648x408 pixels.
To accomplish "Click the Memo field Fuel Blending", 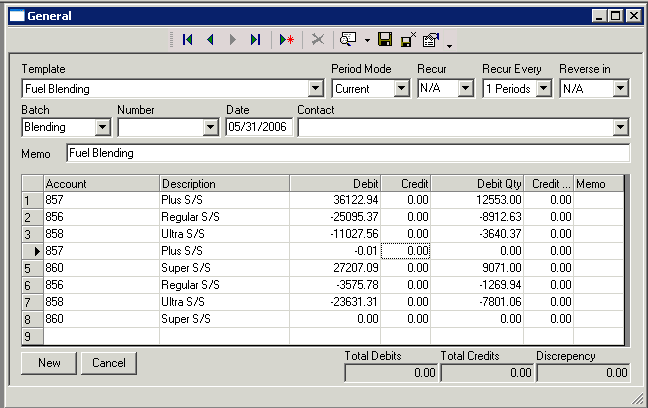I will [x=348, y=153].
